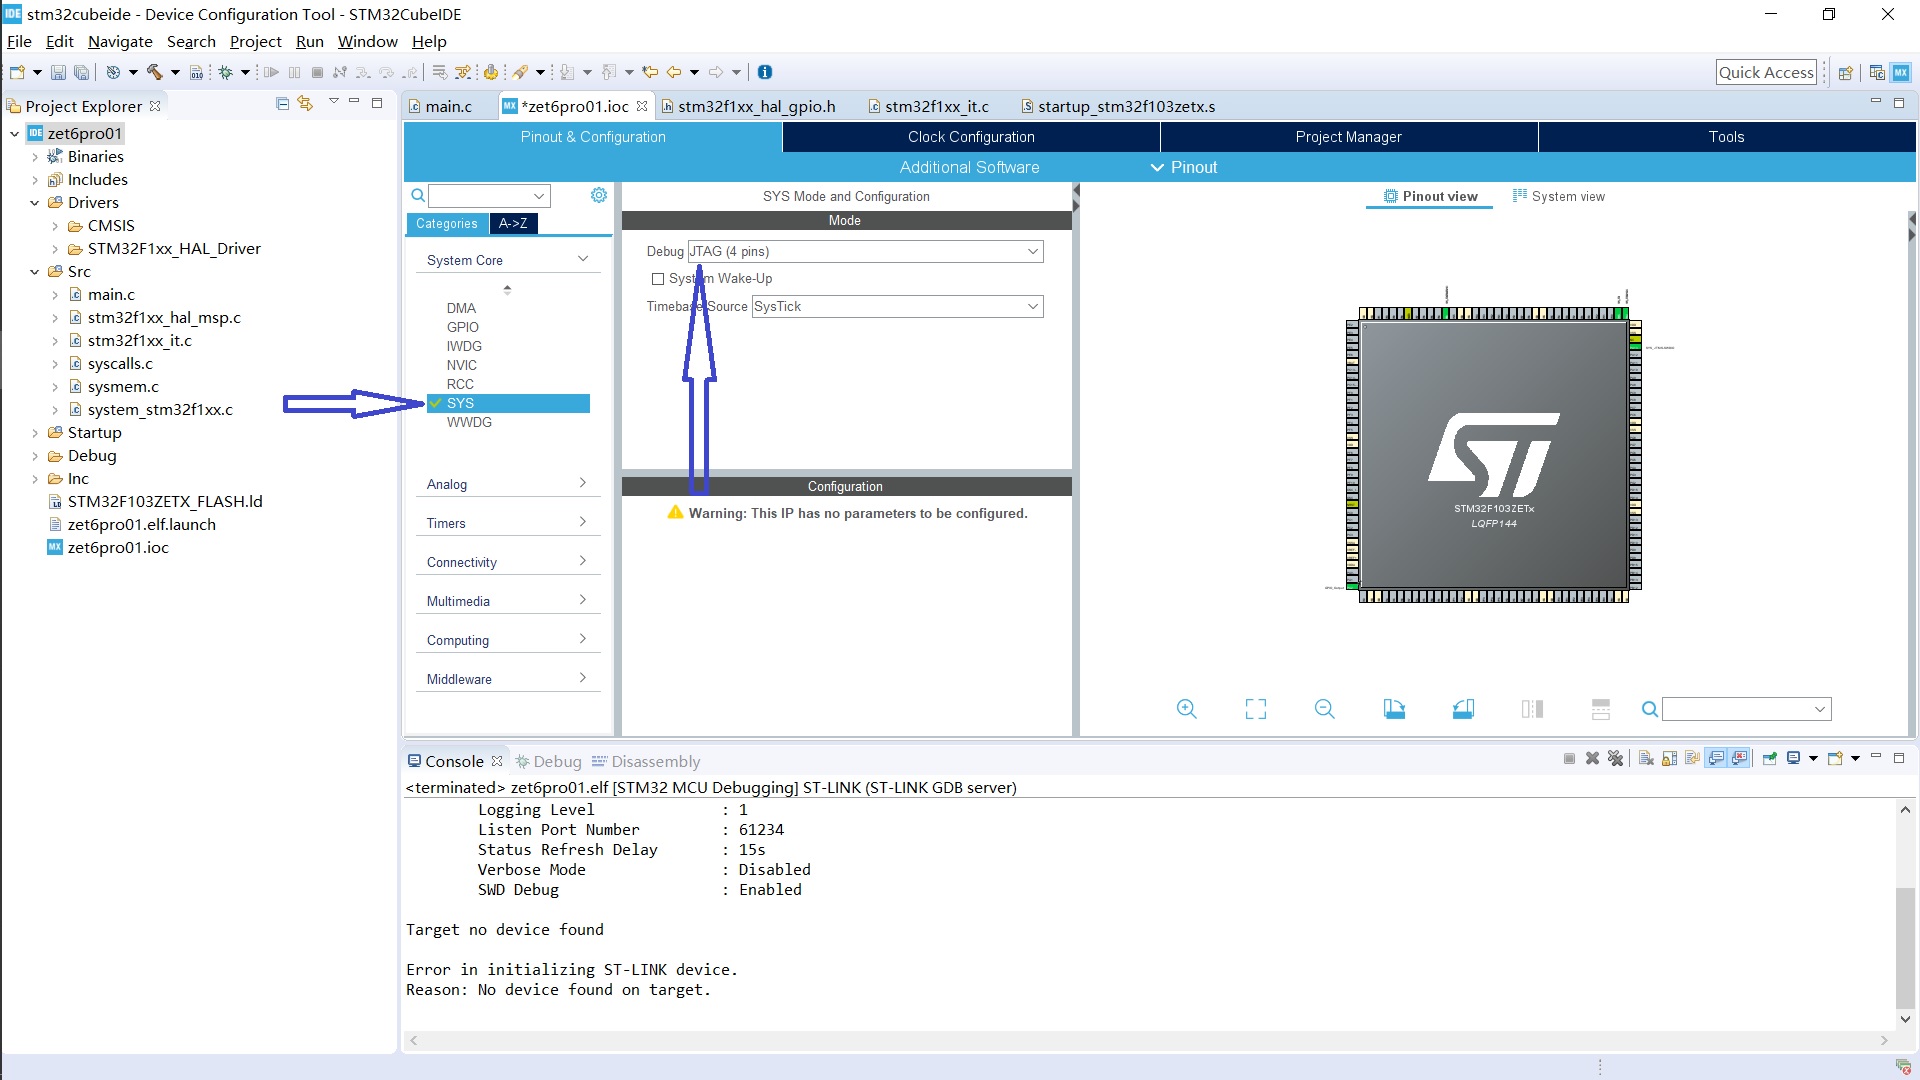Toggle show console on standard output change

(x=1716, y=758)
